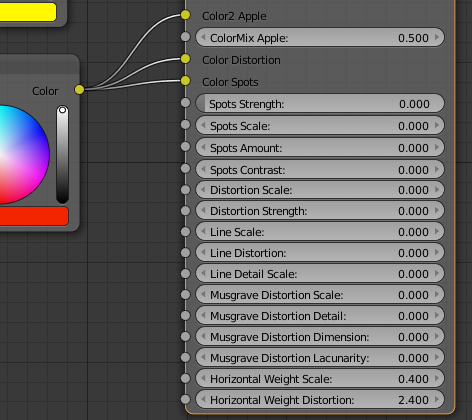
Task: Increase Horizontal Weight Scale with right arrow
Action: tap(437, 378)
